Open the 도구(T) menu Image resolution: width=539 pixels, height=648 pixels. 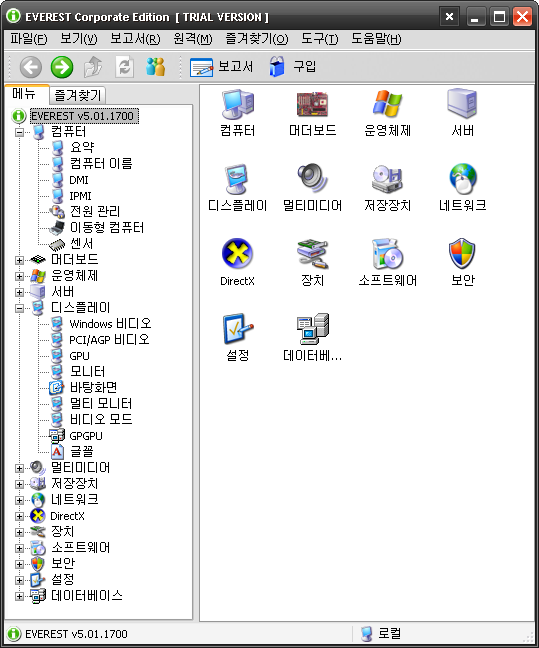[x=320, y=39]
